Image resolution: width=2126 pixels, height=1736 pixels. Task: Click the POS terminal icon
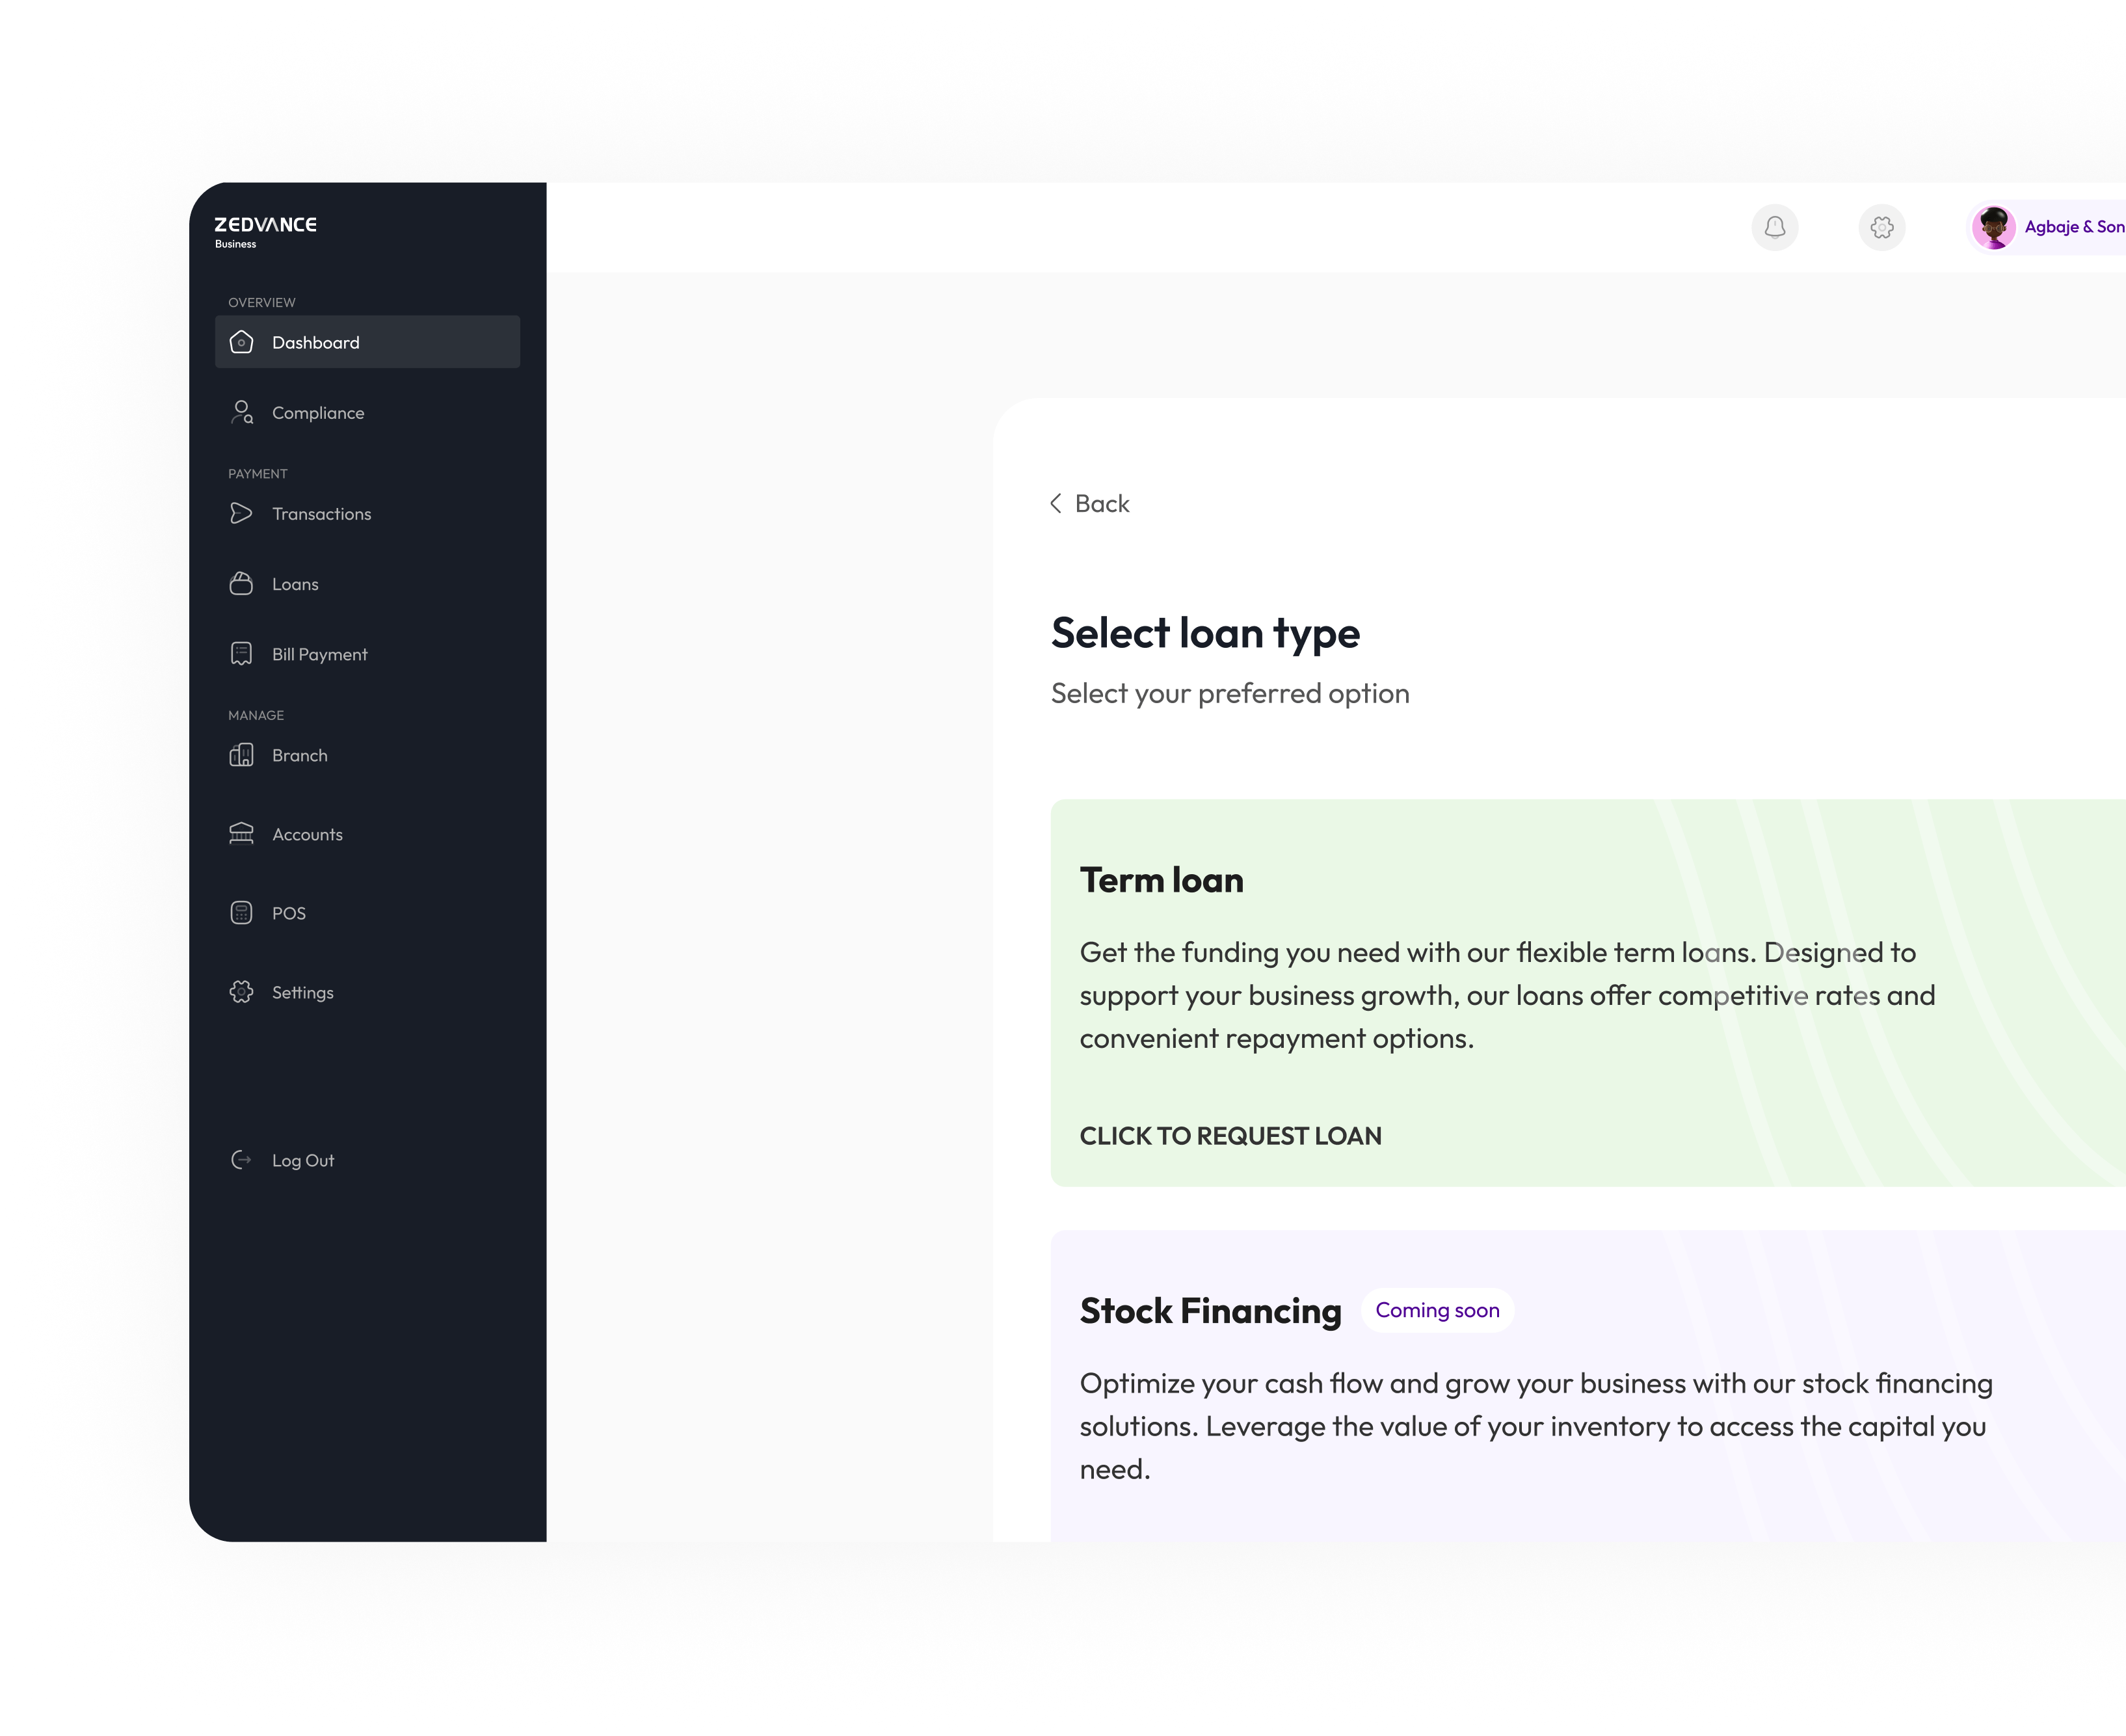click(x=241, y=912)
